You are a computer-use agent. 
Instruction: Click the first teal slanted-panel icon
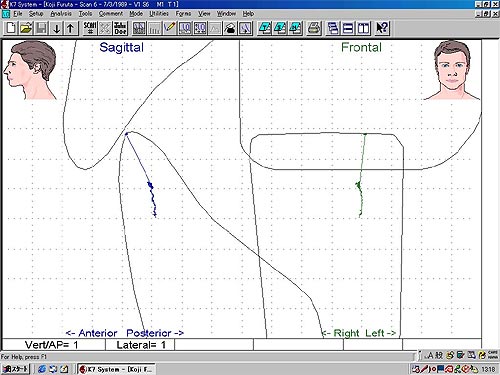coord(265,28)
